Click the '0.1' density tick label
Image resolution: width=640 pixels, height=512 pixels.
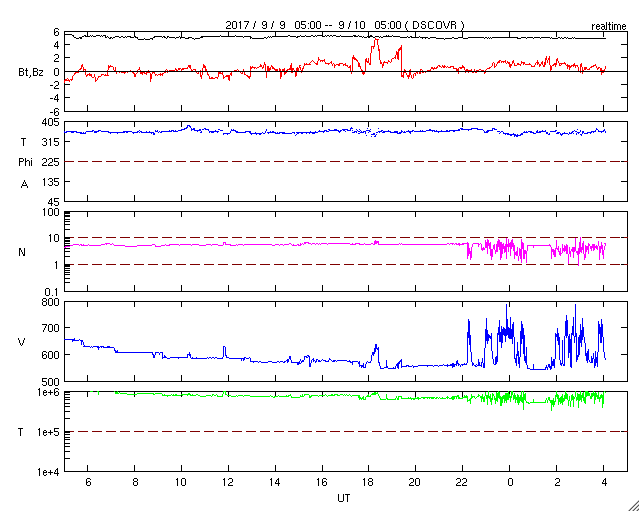click(52, 292)
